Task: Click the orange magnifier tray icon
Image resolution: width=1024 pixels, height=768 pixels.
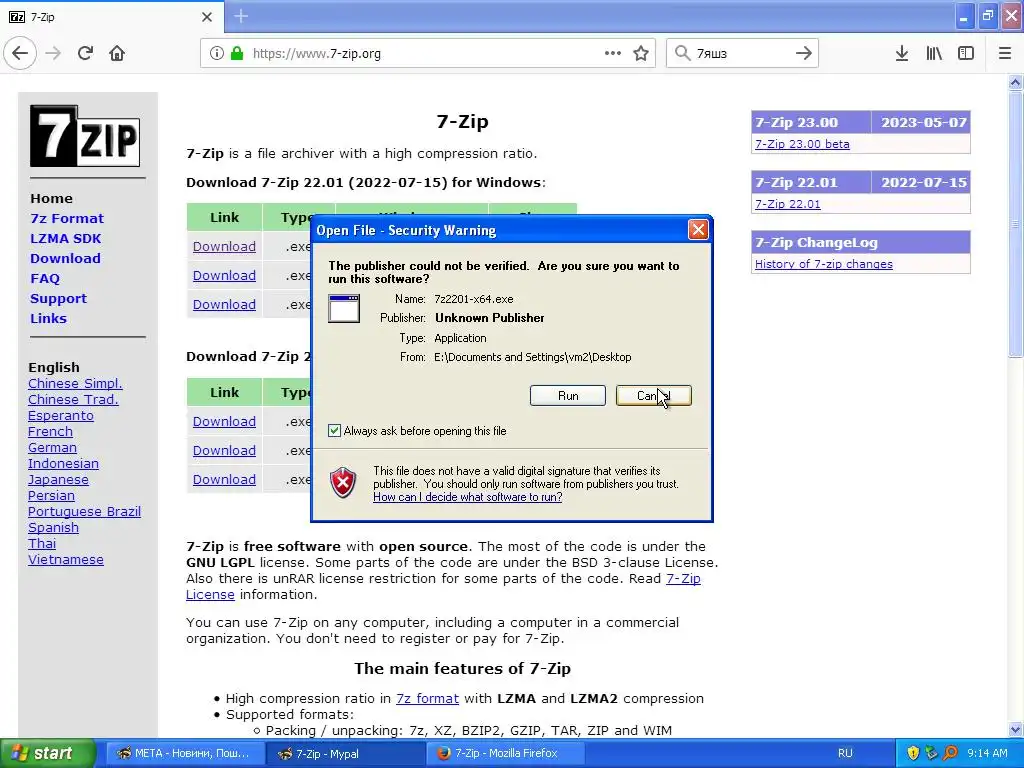Action: 950,754
